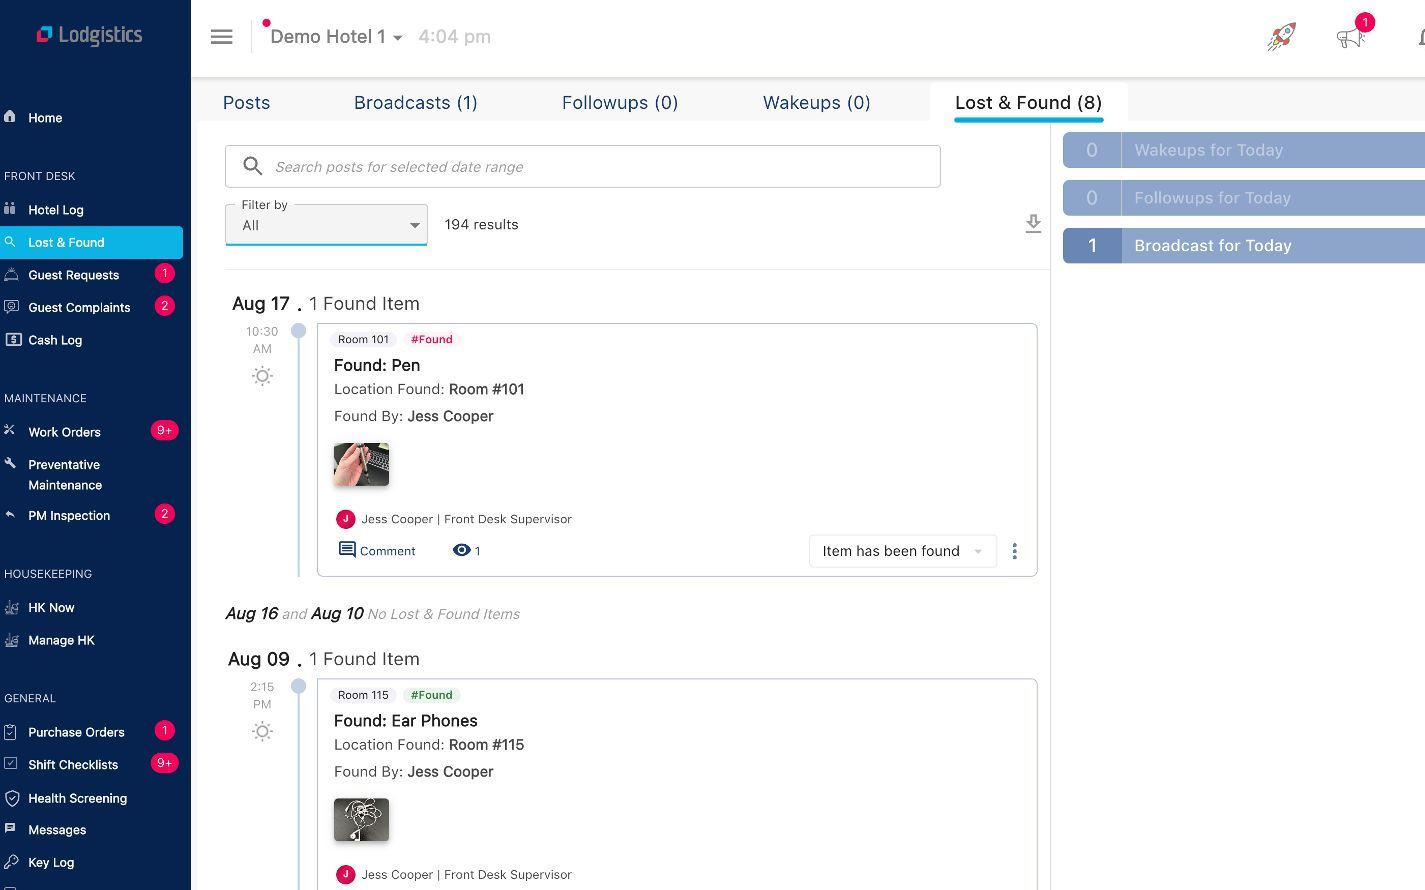Viewport: 1425px width, 890px height.
Task: Click the search magnifier icon
Action: (253, 166)
